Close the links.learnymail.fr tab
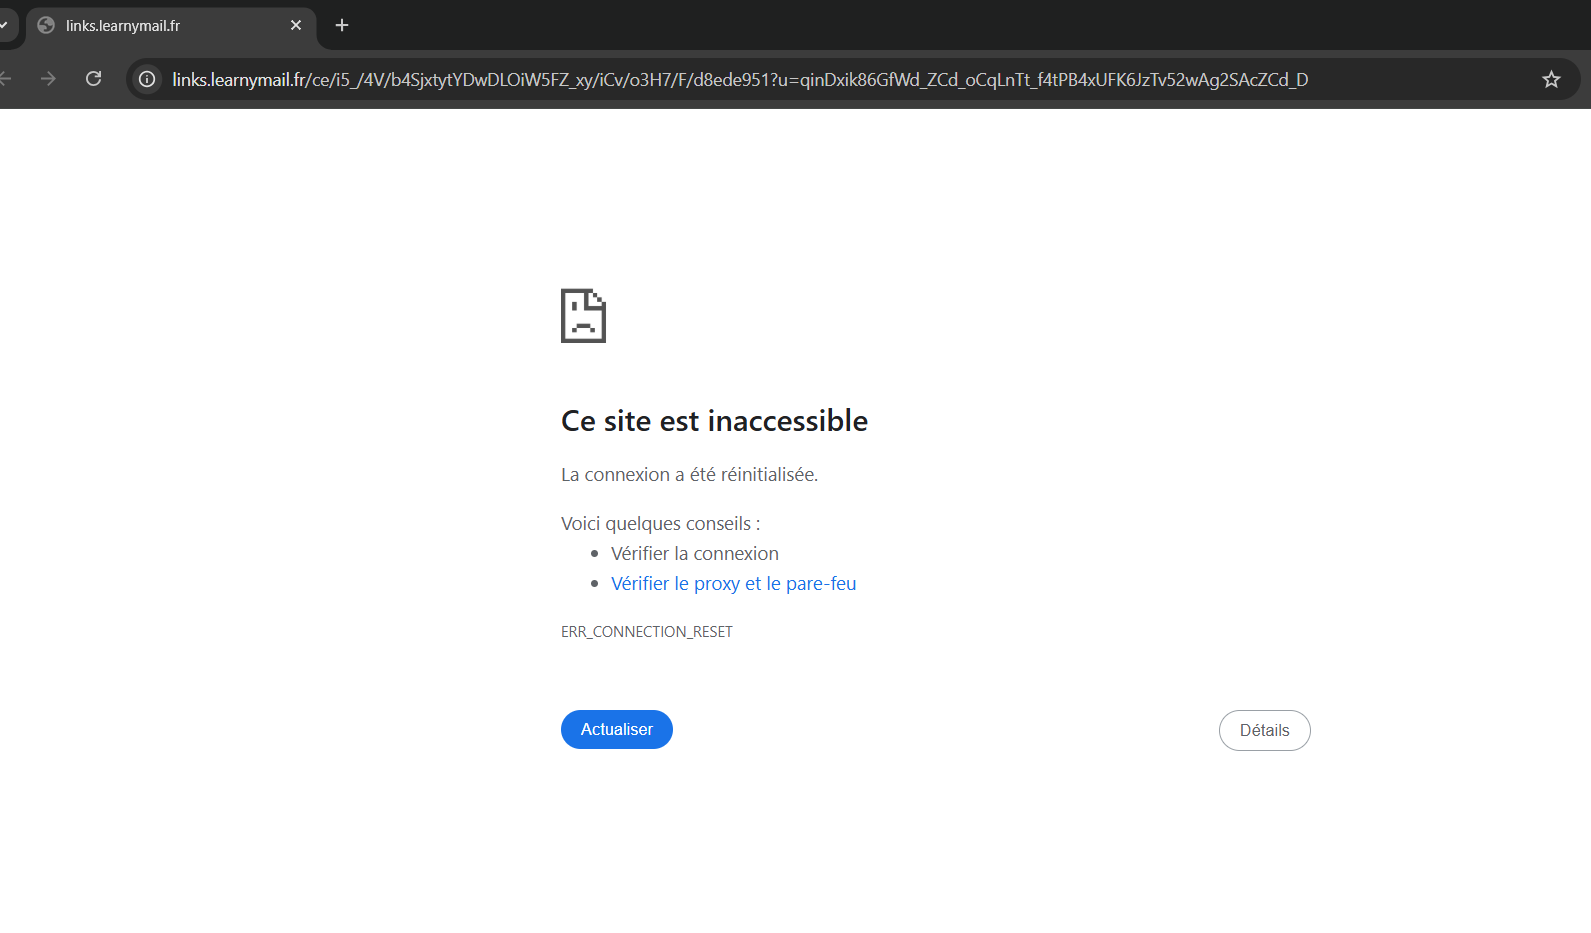 [x=296, y=25]
